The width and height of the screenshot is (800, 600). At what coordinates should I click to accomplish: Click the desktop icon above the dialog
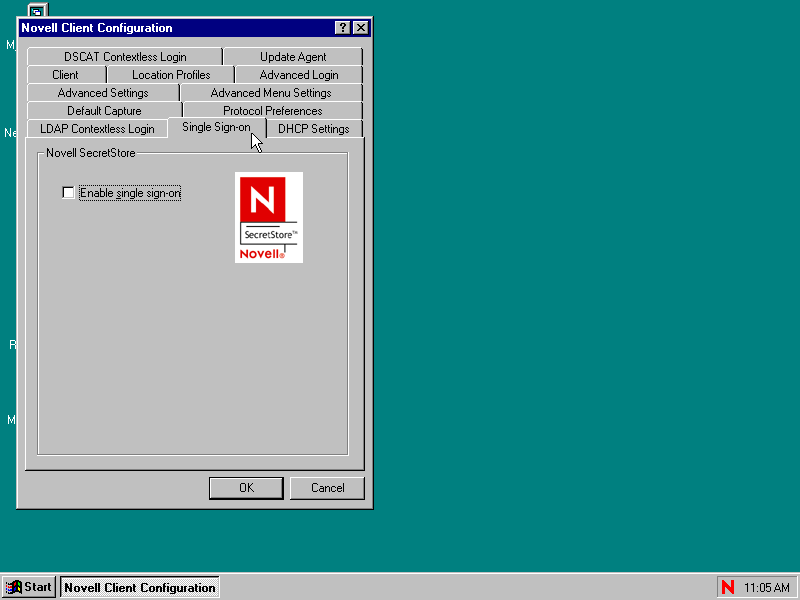click(x=37, y=10)
